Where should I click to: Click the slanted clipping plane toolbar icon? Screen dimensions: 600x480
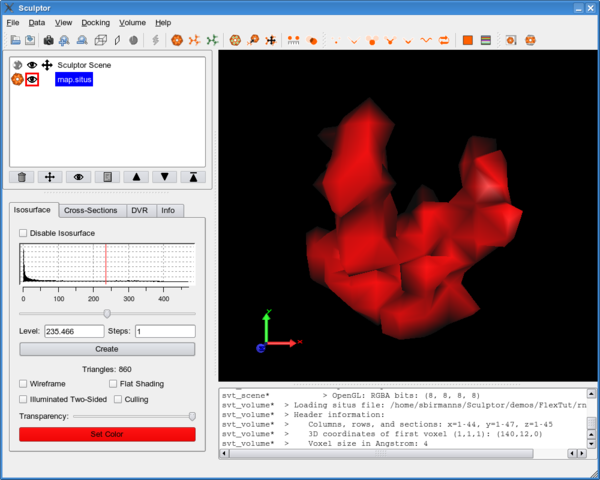point(117,40)
